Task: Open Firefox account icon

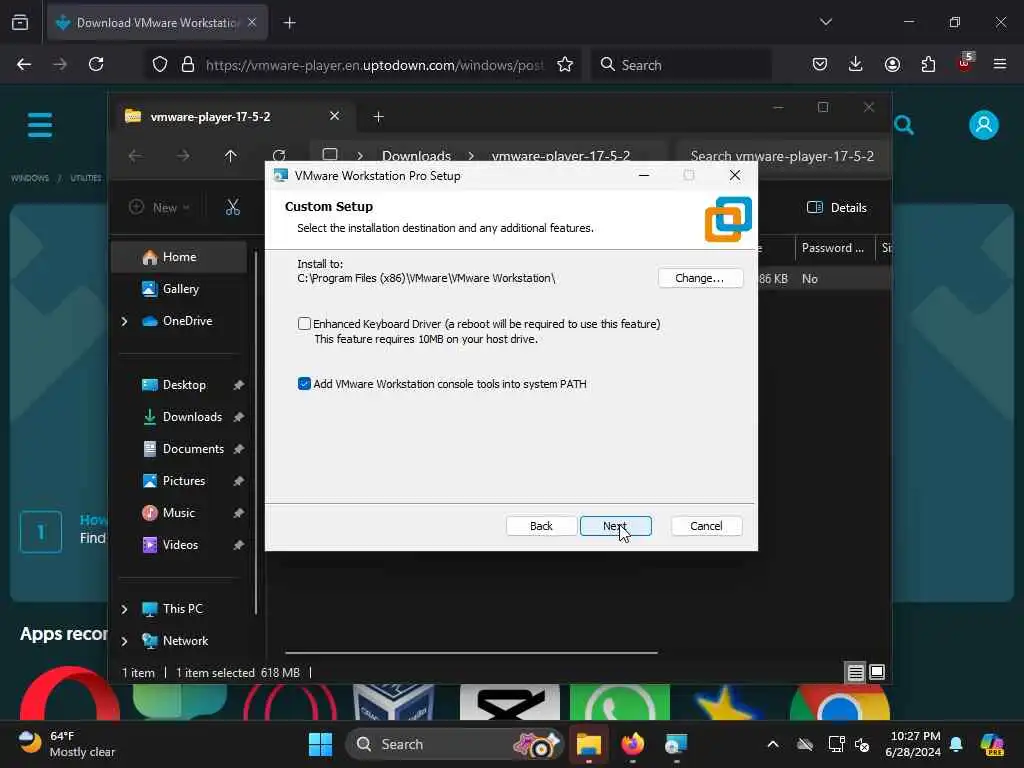Action: (x=892, y=64)
